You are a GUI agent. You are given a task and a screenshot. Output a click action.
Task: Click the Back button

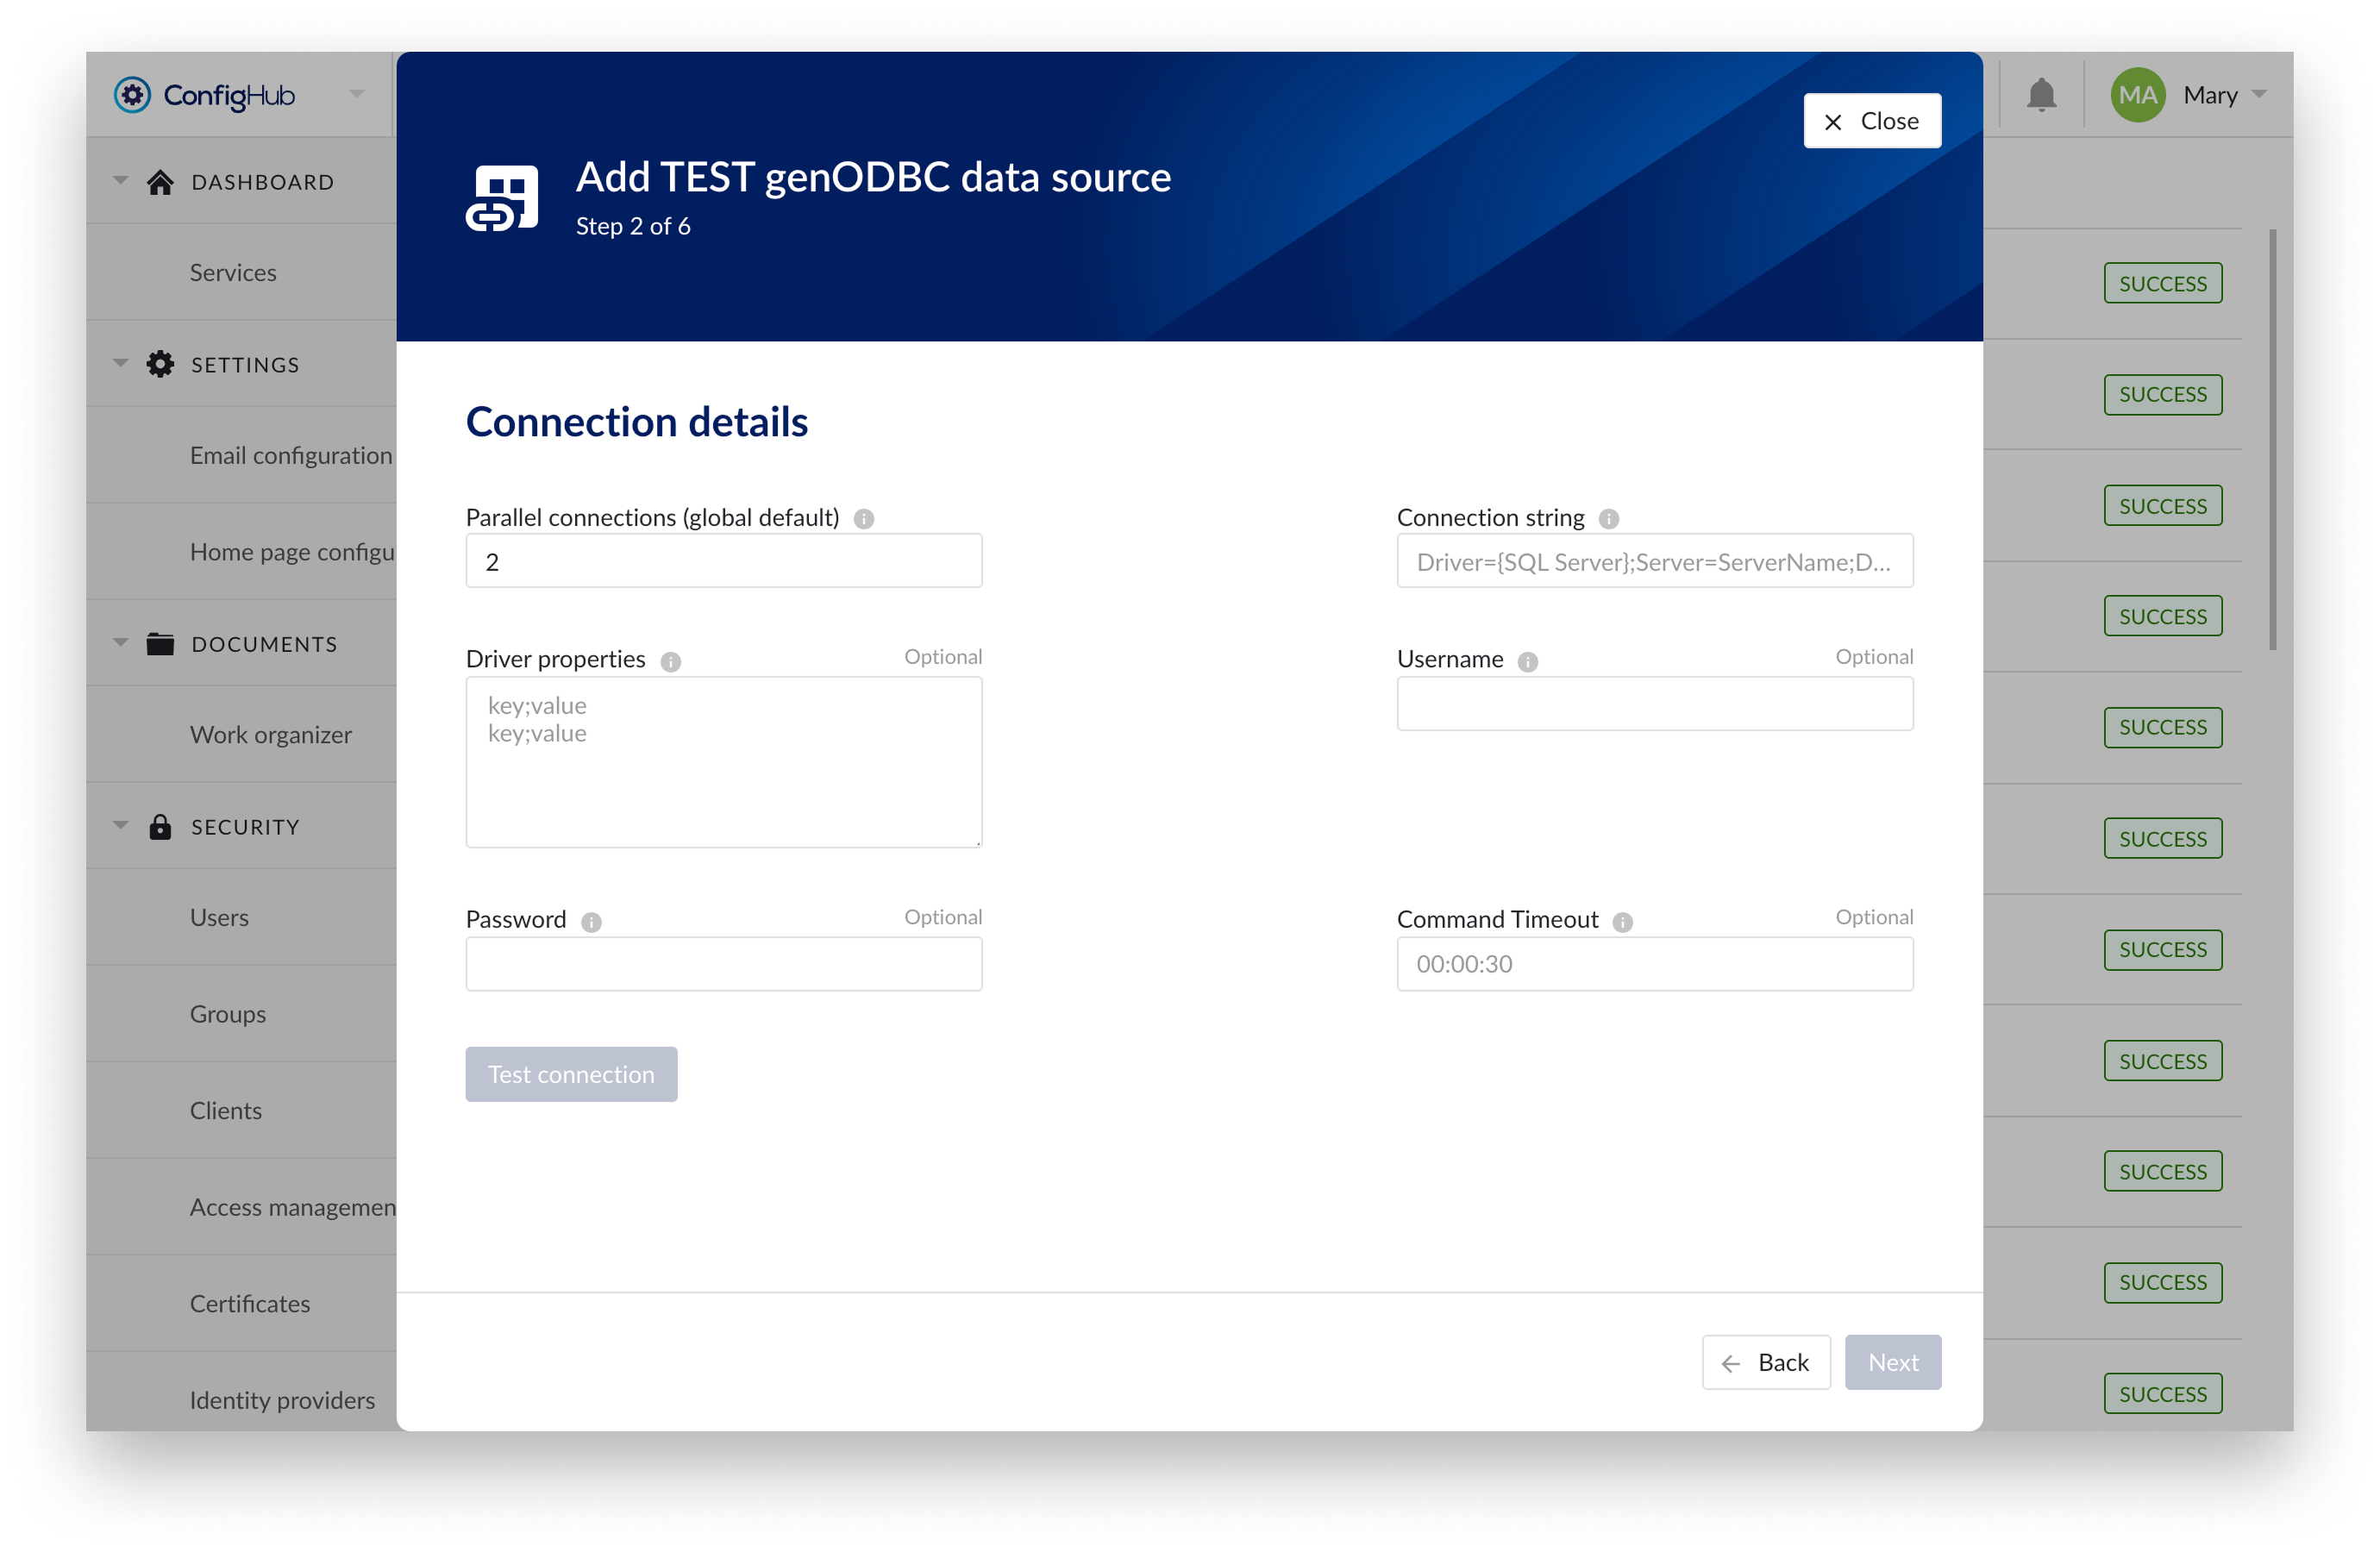click(x=1765, y=1362)
